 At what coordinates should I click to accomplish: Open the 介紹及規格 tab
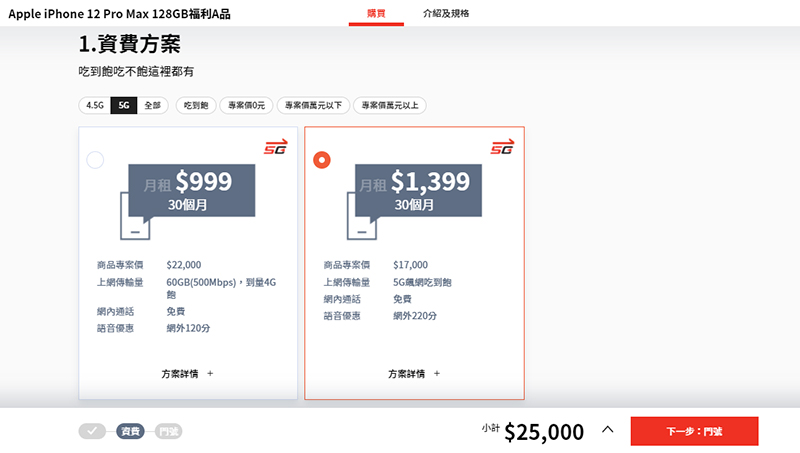[446, 14]
